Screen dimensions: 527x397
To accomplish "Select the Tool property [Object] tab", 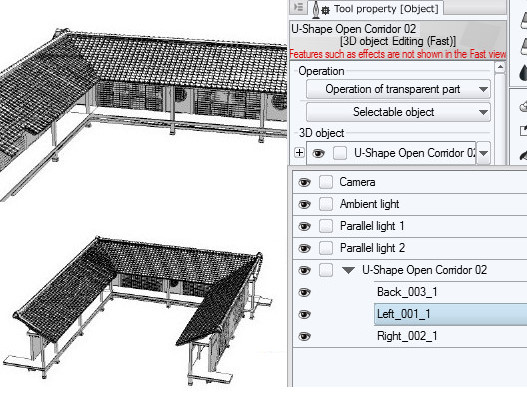I will pos(375,9).
